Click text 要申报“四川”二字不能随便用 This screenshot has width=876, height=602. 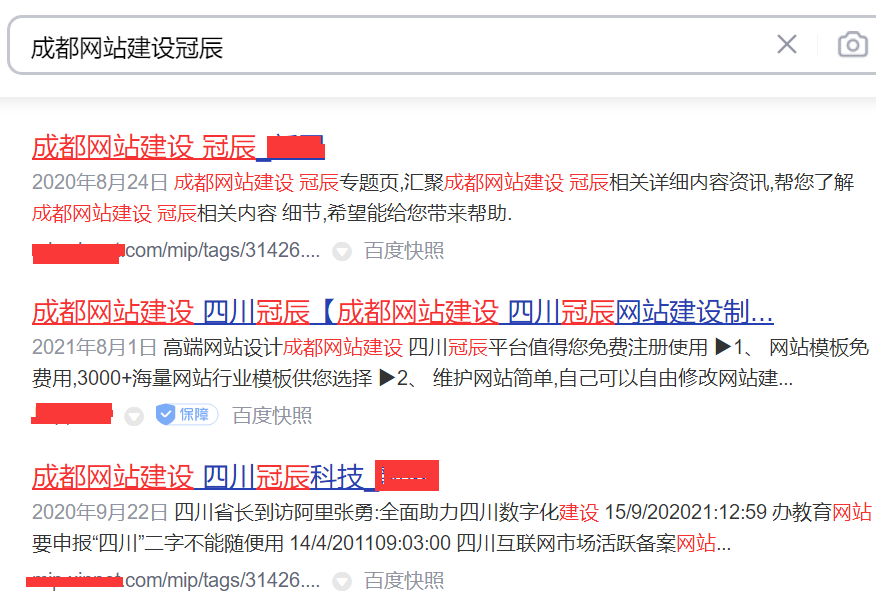[158, 543]
